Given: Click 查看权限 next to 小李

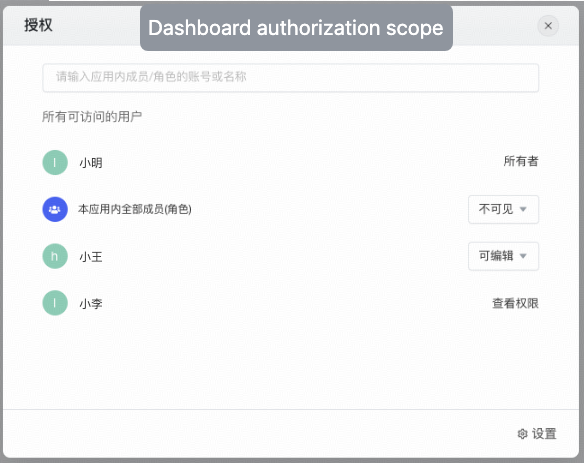Looking at the screenshot, I should 515,303.
